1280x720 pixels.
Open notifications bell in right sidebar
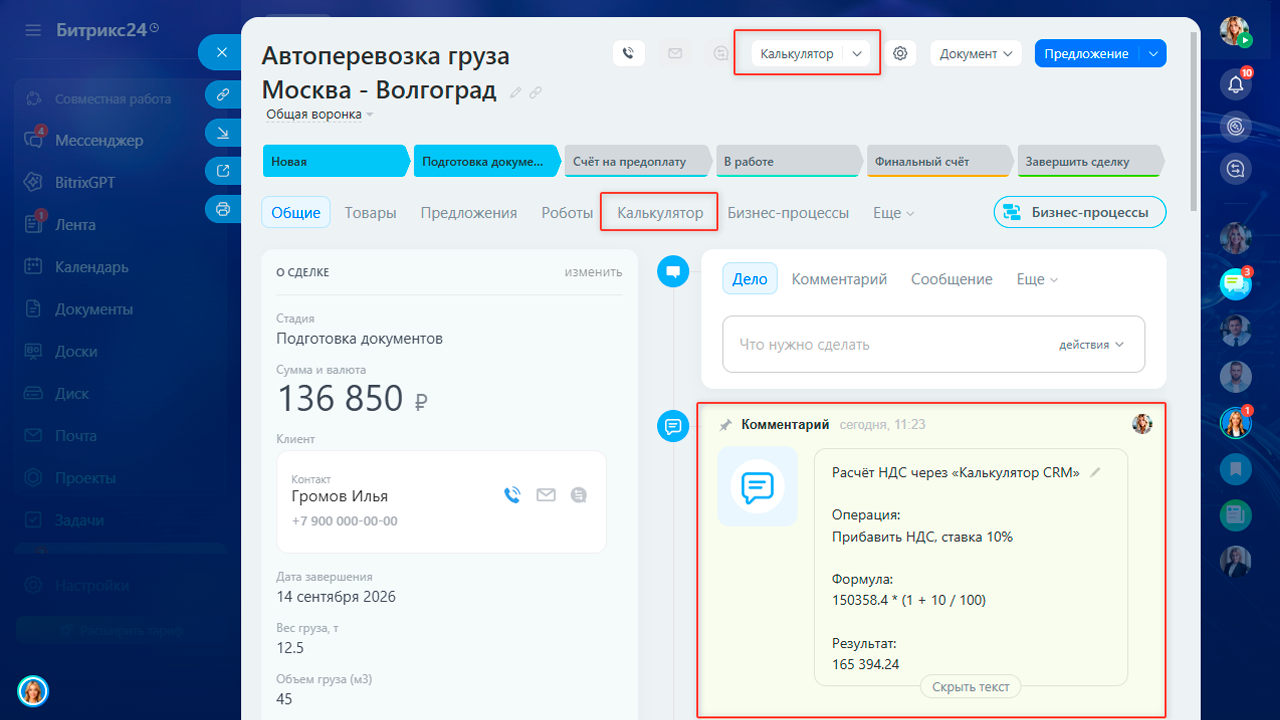pyautogui.click(x=1236, y=84)
